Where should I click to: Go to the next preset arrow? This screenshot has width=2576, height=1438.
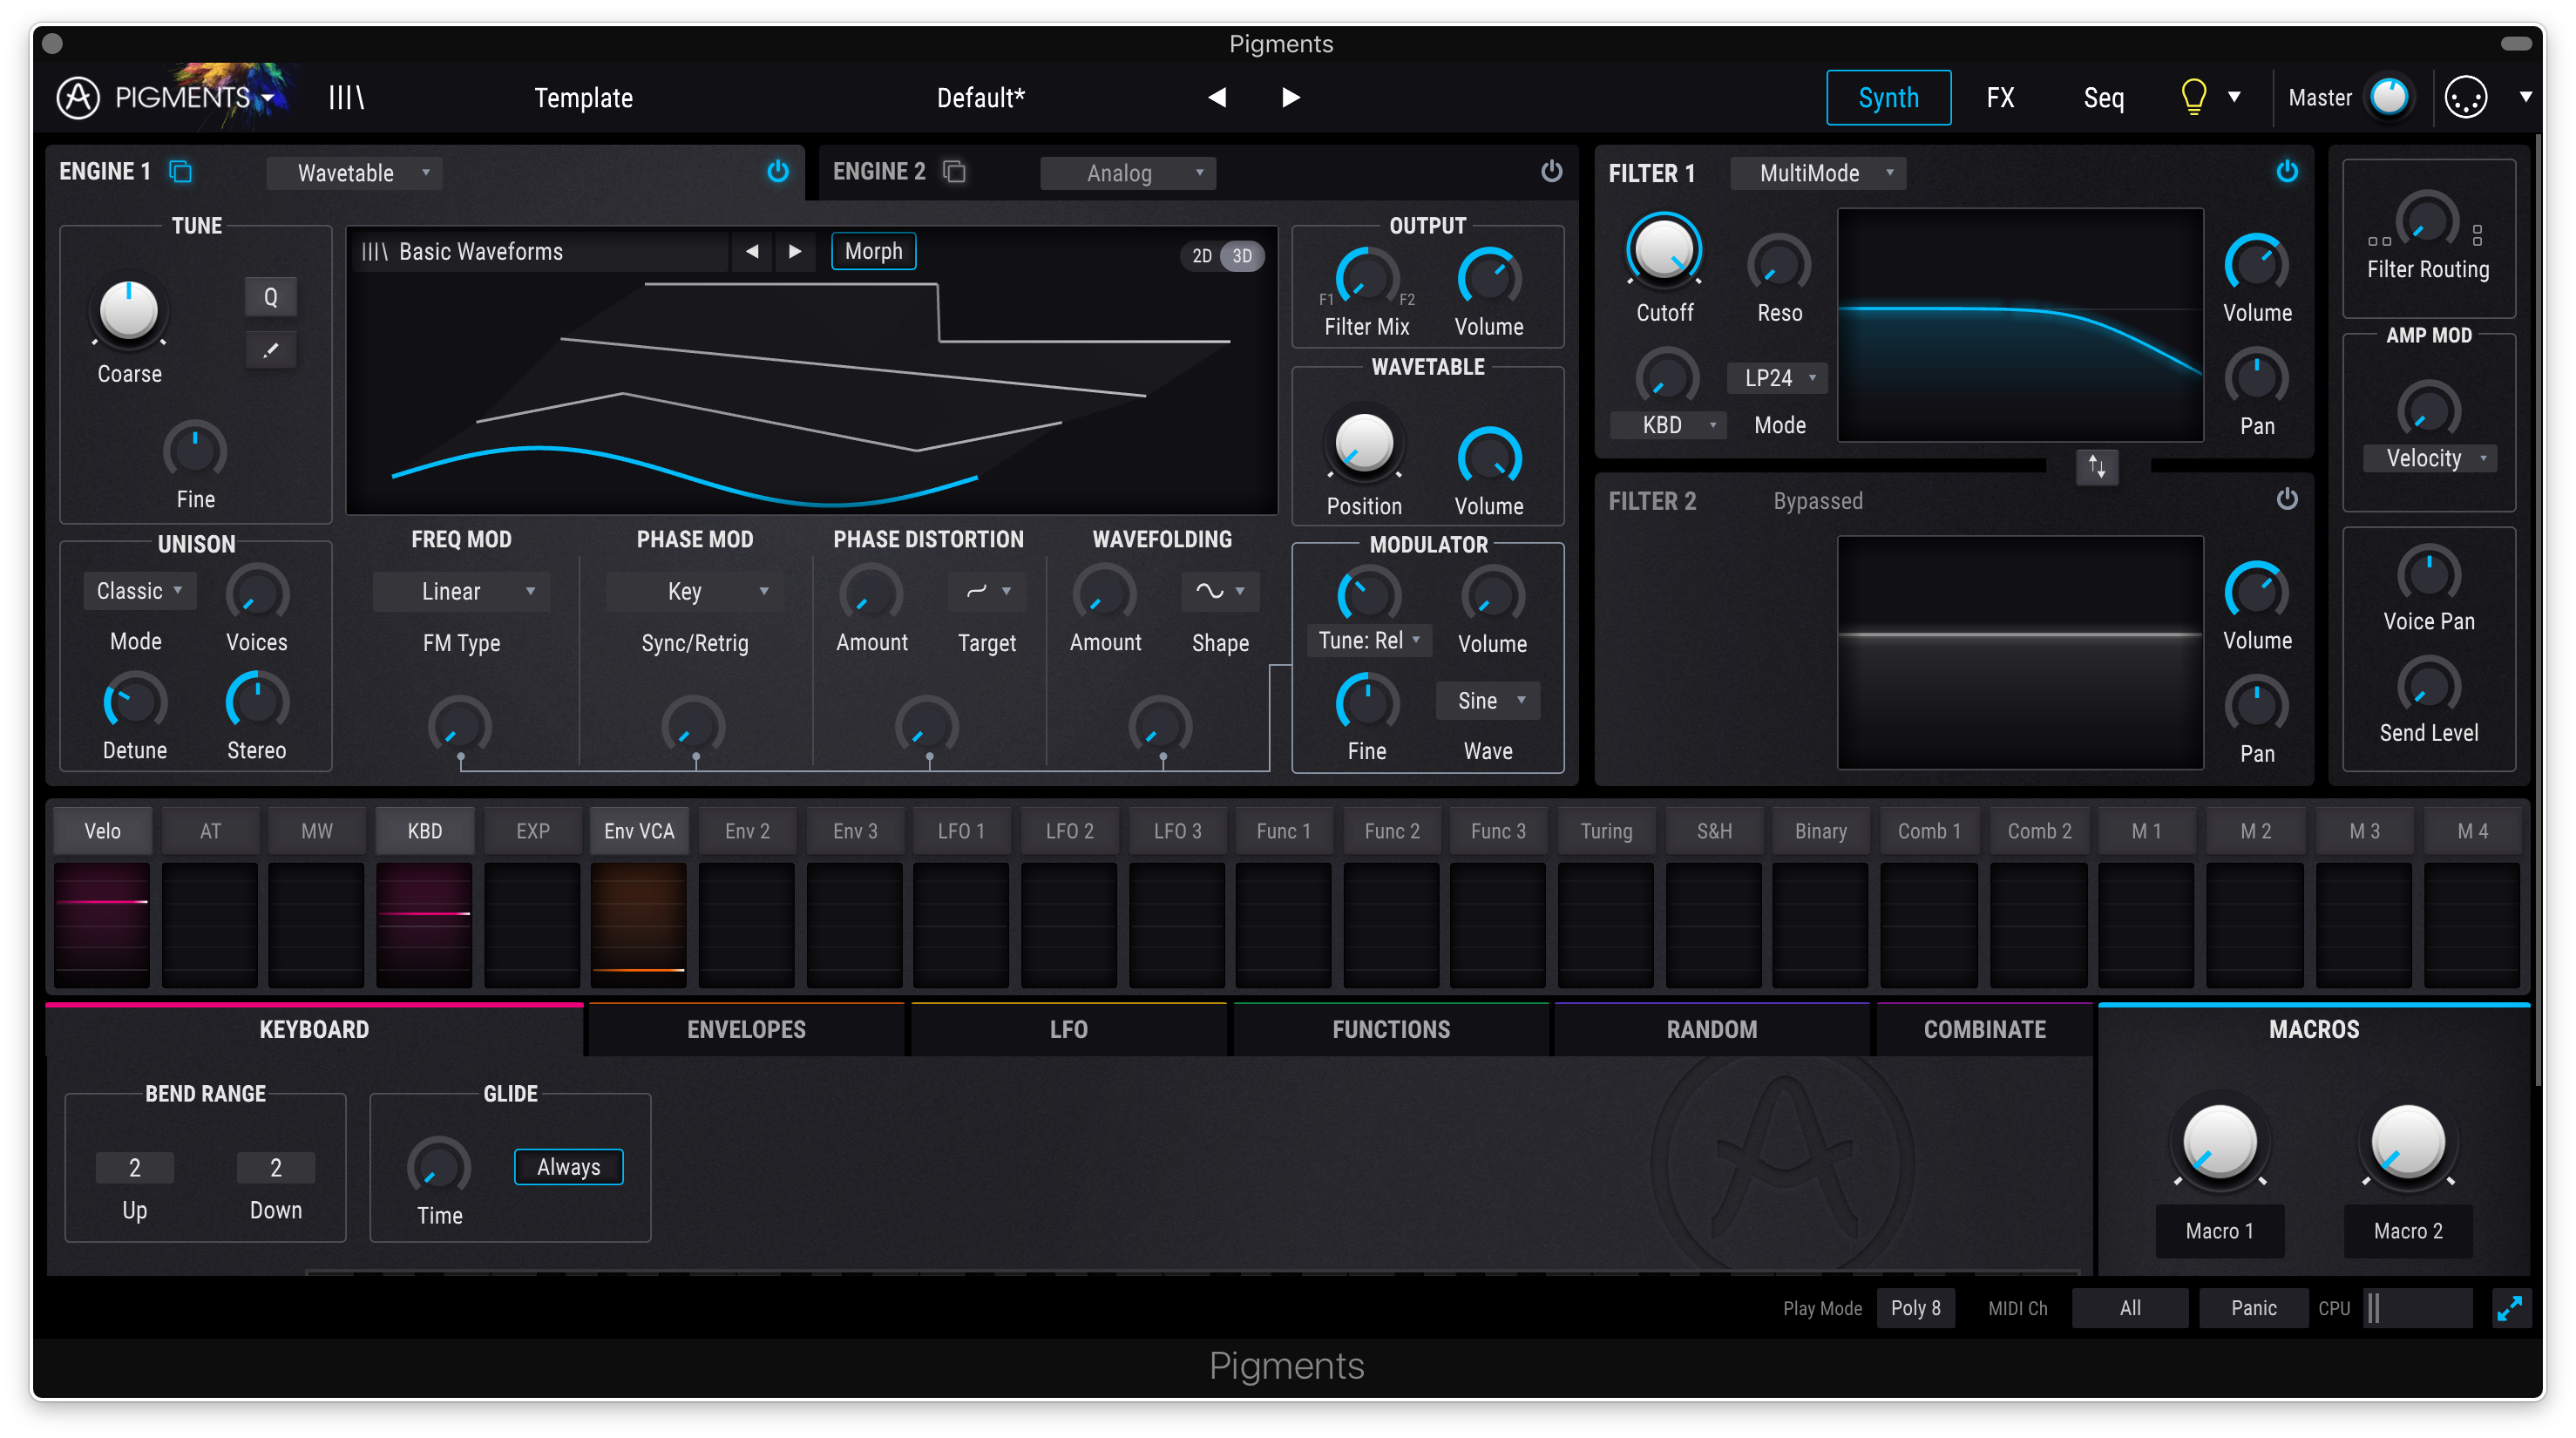click(x=1290, y=97)
